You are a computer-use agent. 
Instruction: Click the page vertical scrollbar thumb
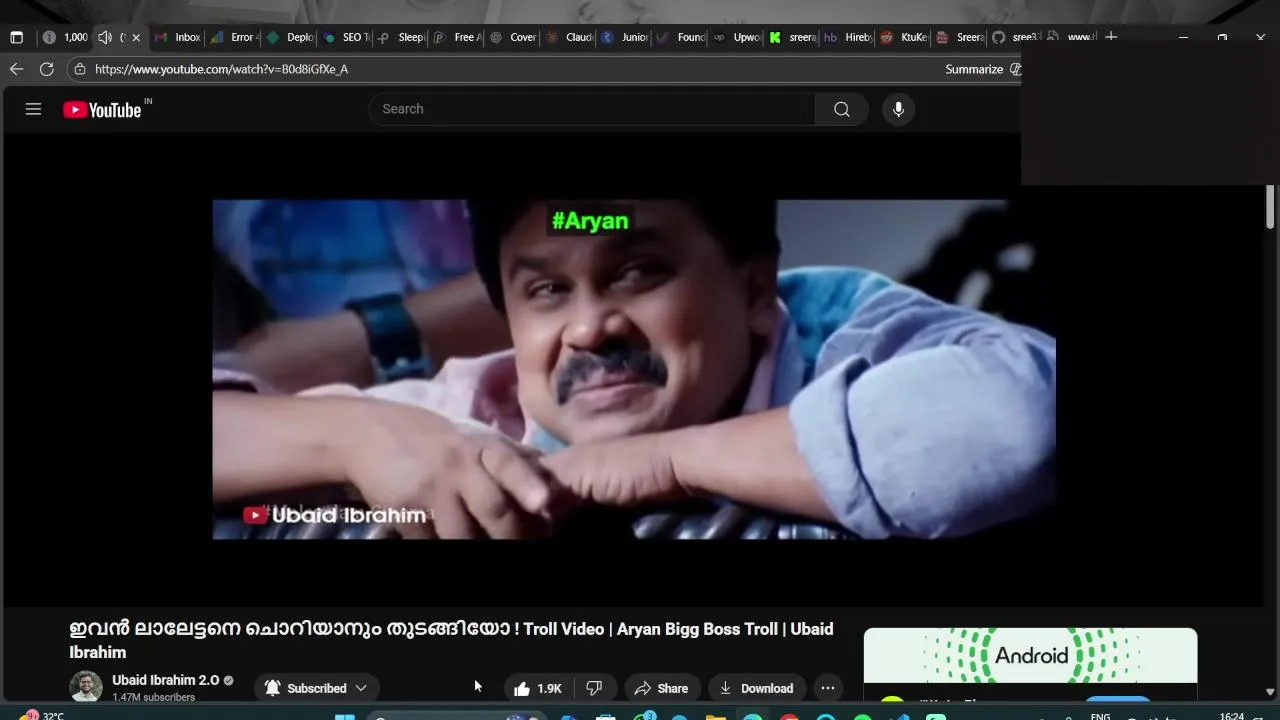(1271, 207)
